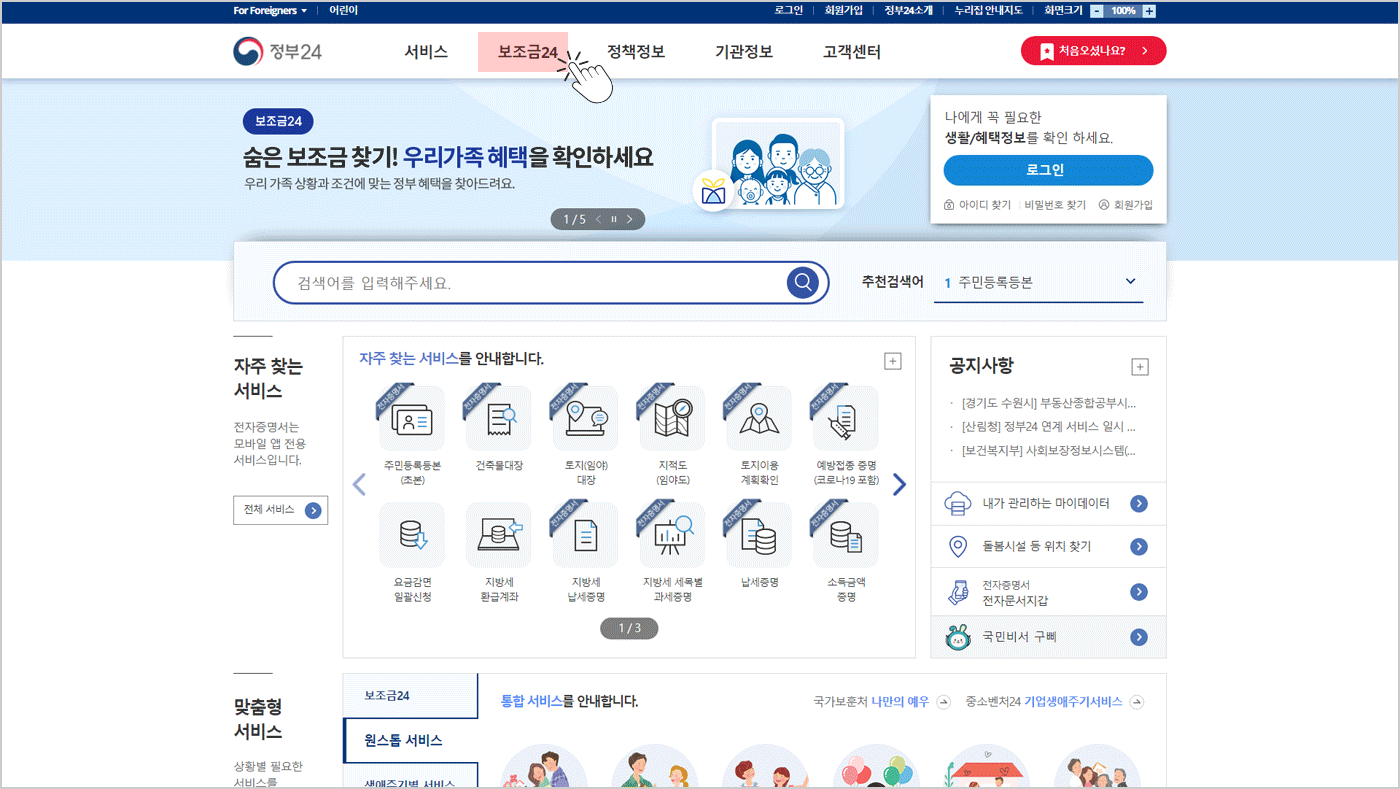Open notice [산림청] 정부24 연계 서비스 일시

tap(1048, 427)
